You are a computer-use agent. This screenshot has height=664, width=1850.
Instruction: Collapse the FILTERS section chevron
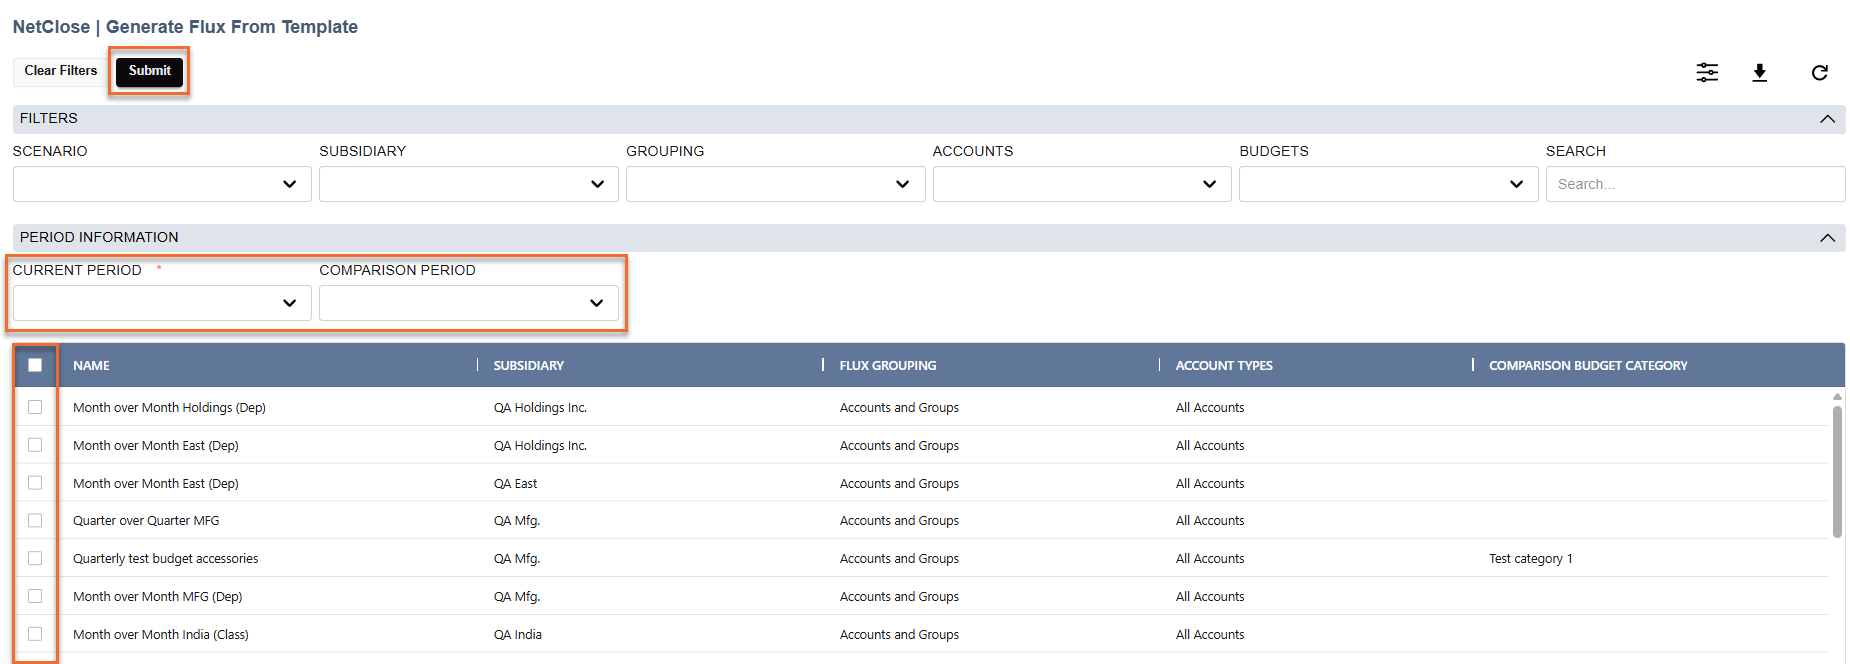pyautogui.click(x=1827, y=119)
